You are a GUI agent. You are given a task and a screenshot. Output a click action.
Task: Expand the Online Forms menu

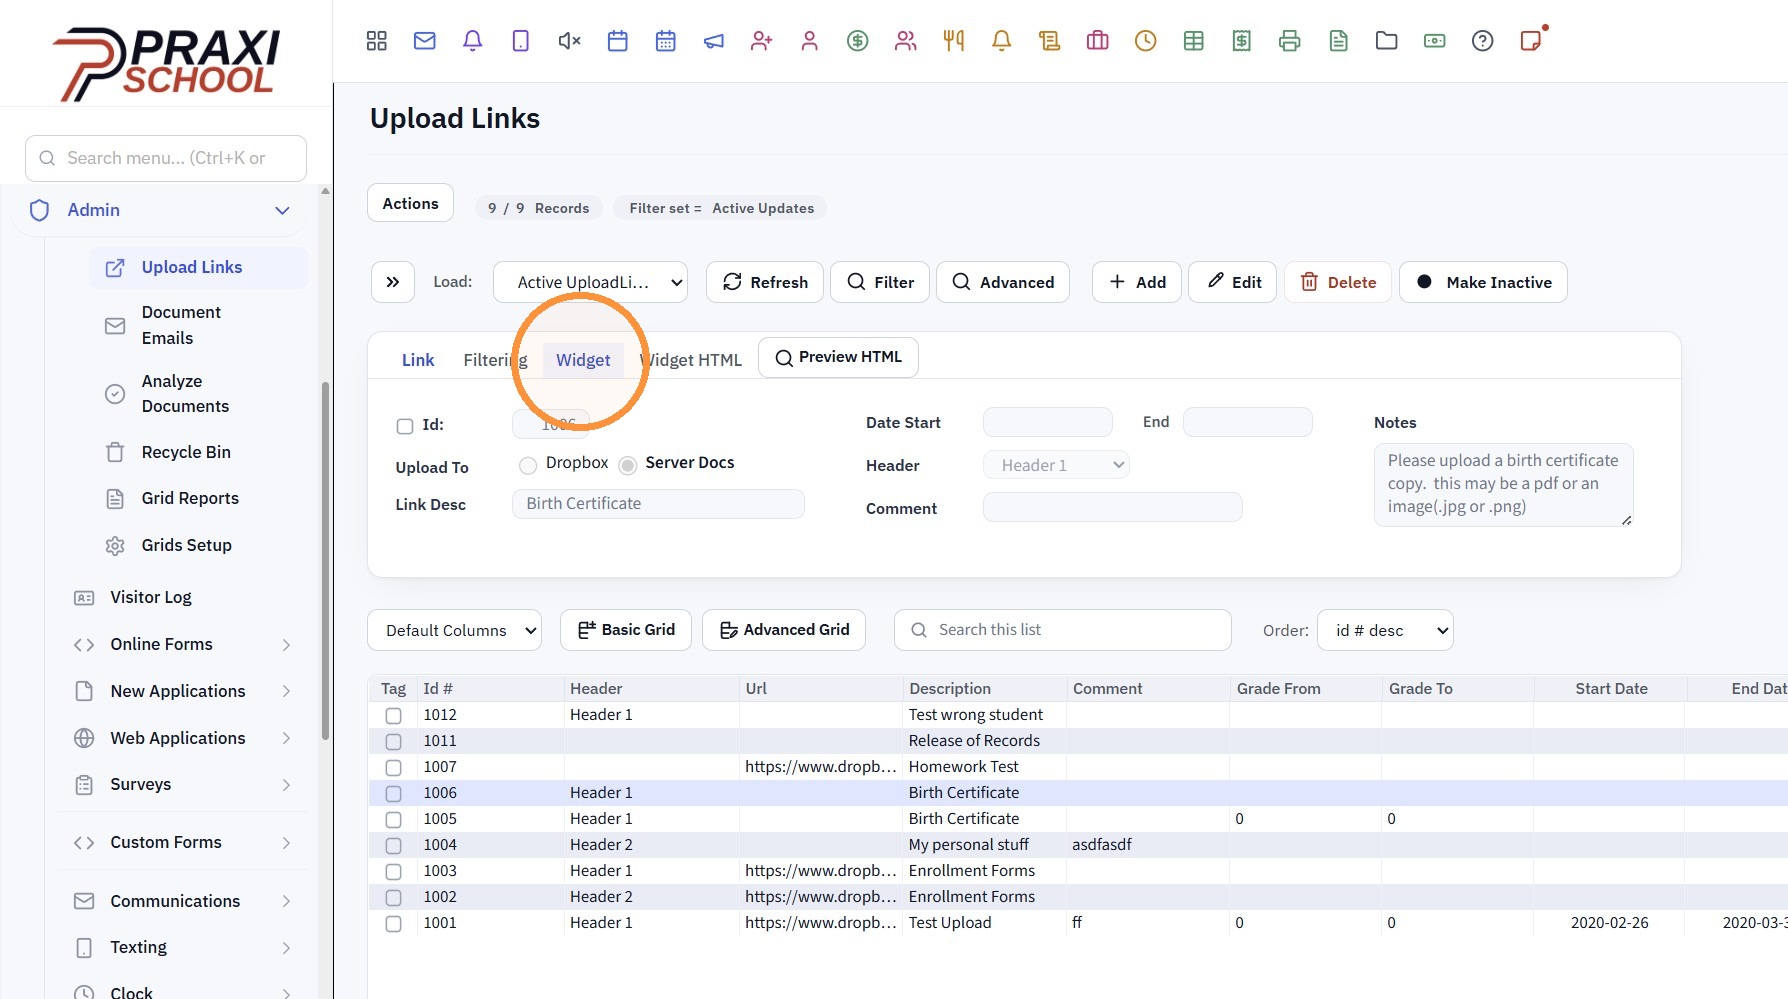point(286,645)
